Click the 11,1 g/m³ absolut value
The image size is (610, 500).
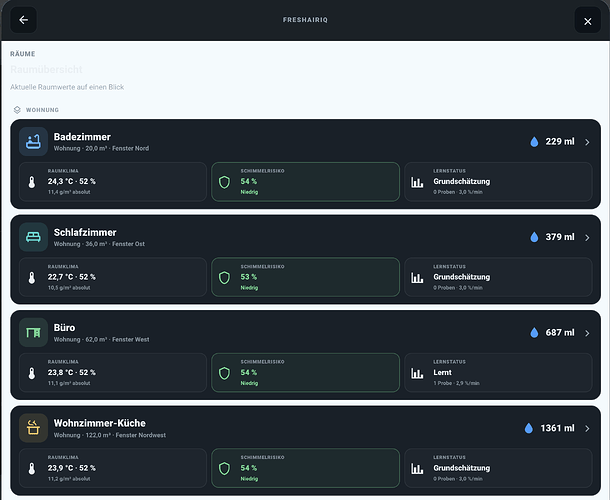click(x=69, y=383)
